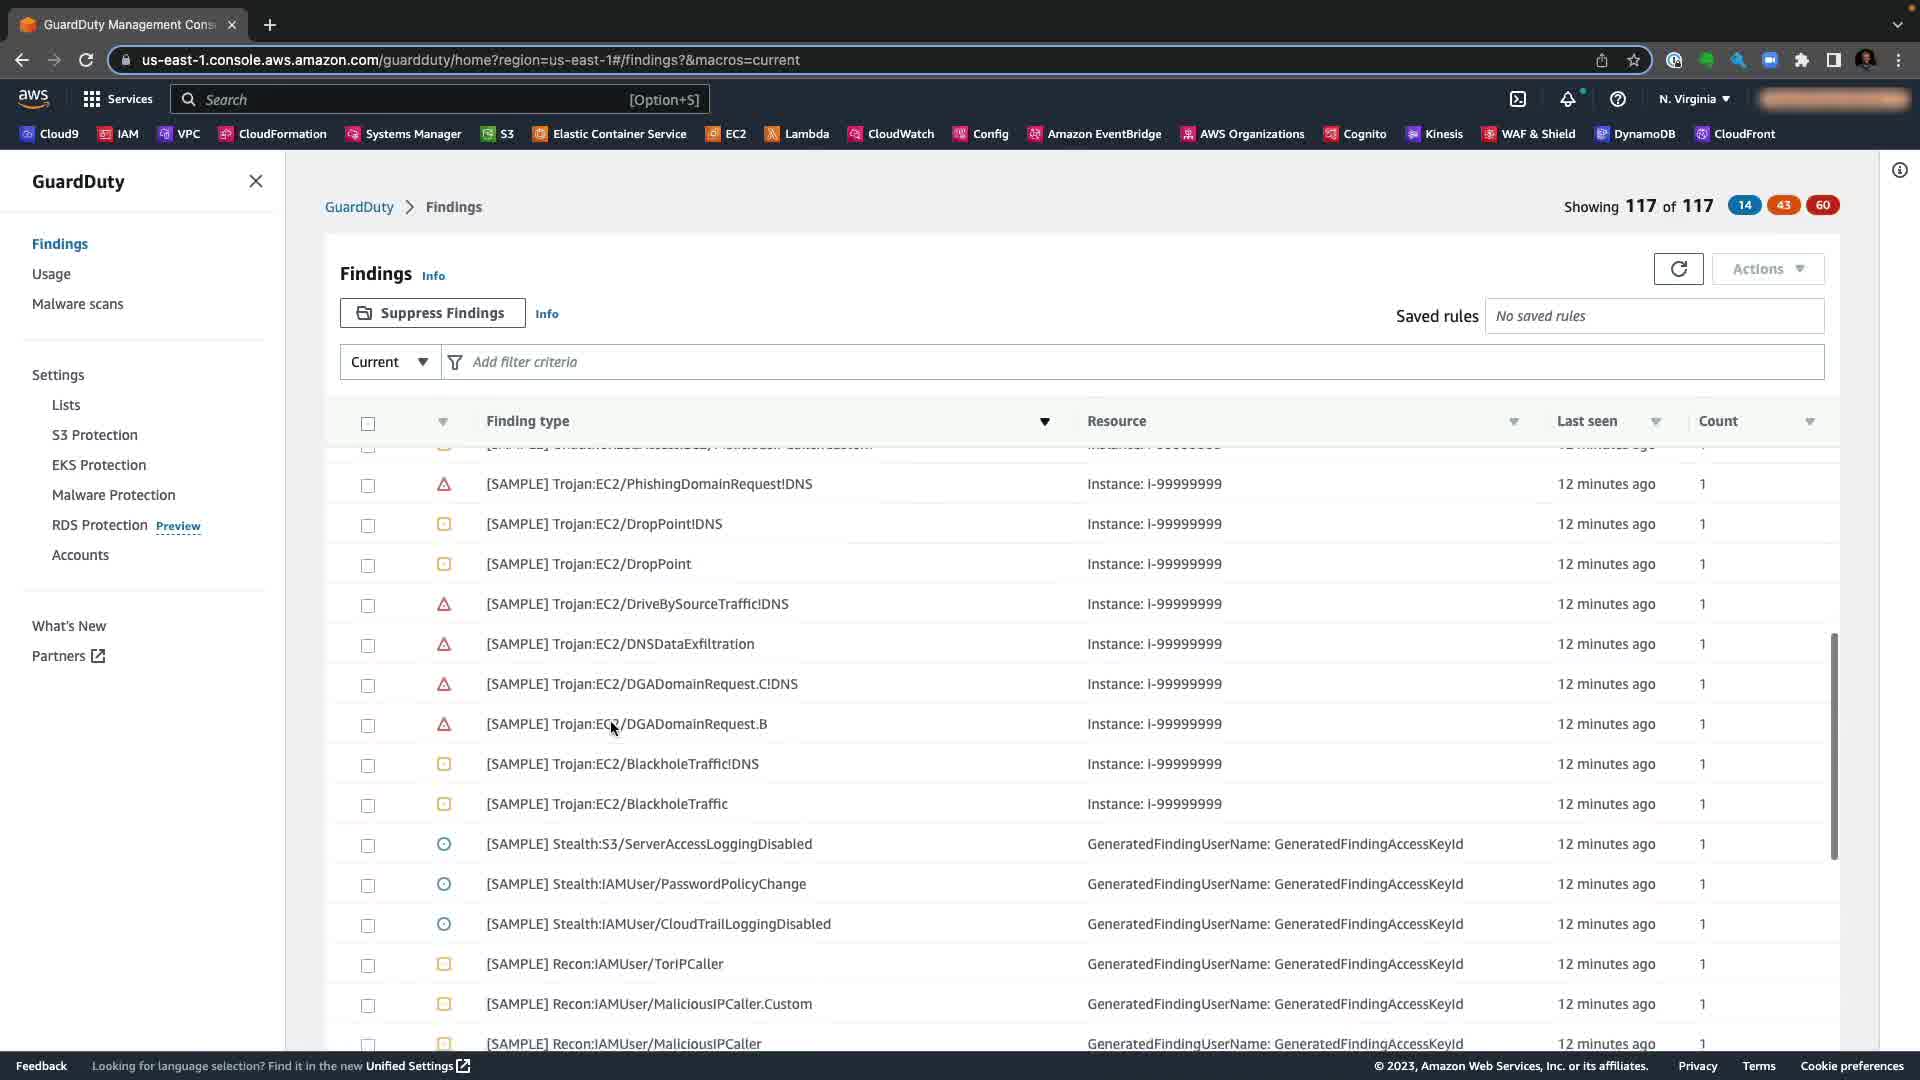
Task: Click the Lambda bookmark shortcut
Action: 796,134
